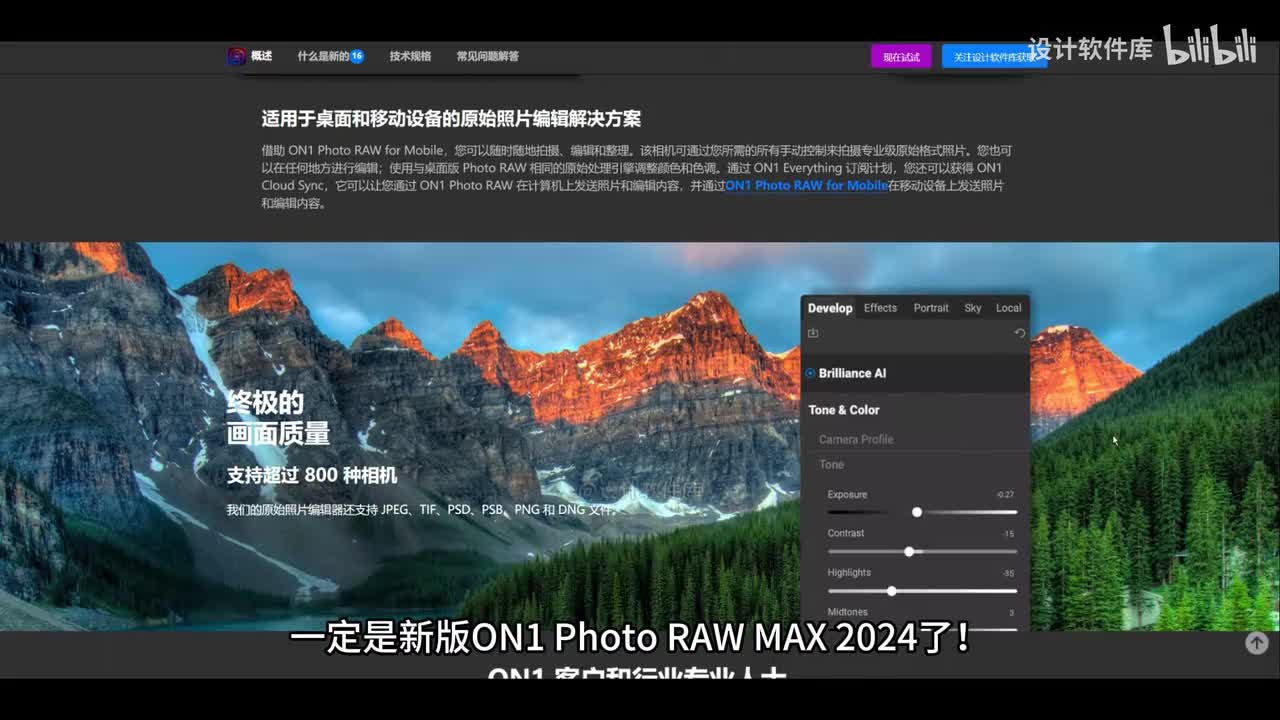
Task: Select the Sky tab
Action: click(972, 308)
